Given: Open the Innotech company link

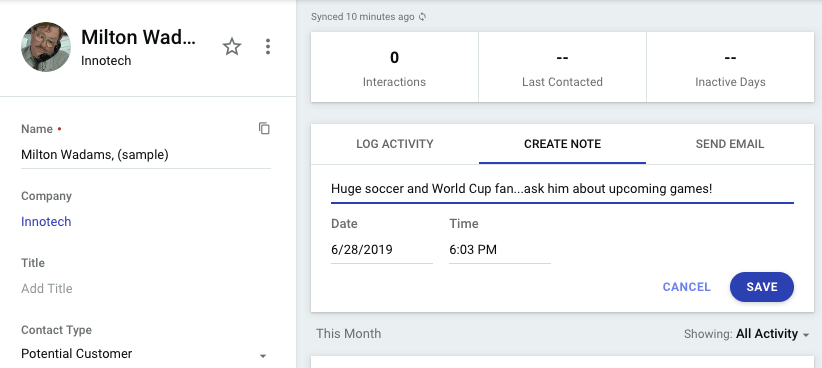Looking at the screenshot, I should click(46, 222).
